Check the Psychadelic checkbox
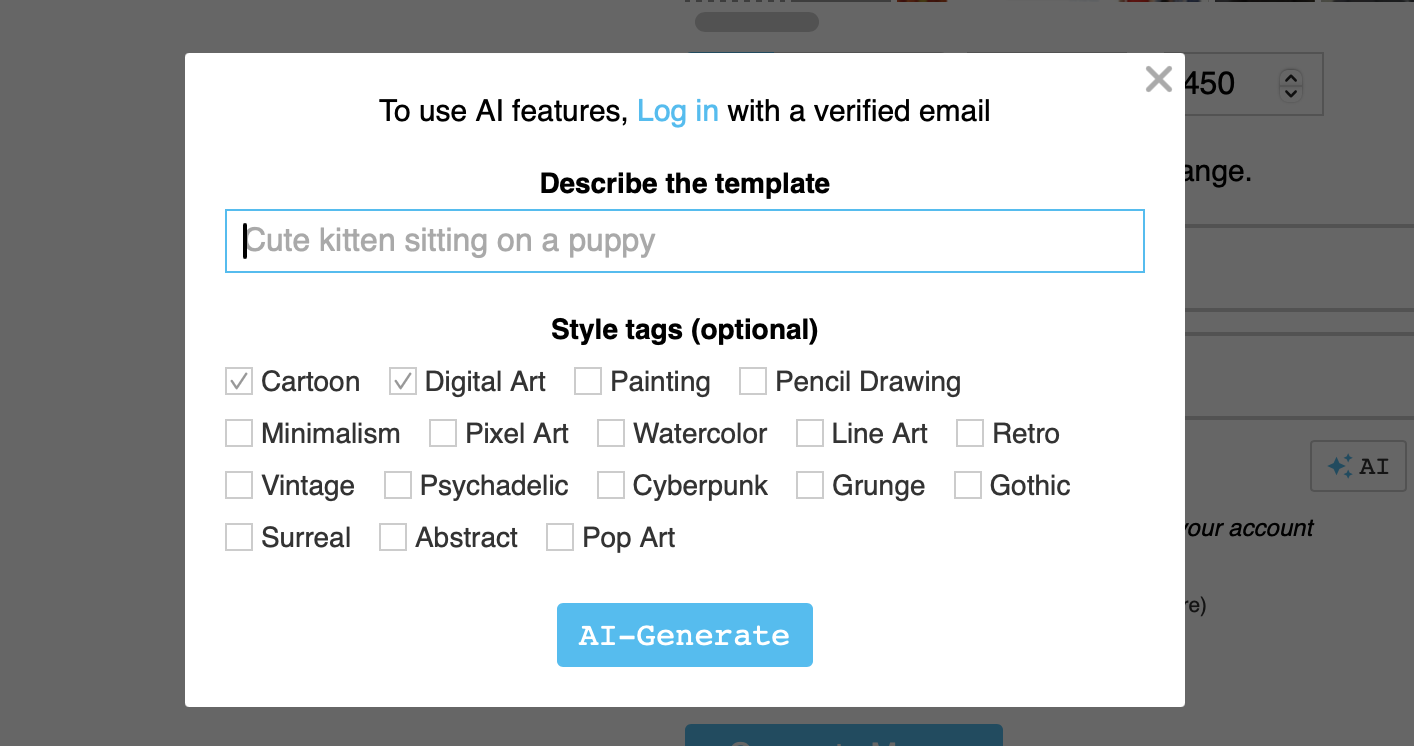The width and height of the screenshot is (1414, 746). 398,485
